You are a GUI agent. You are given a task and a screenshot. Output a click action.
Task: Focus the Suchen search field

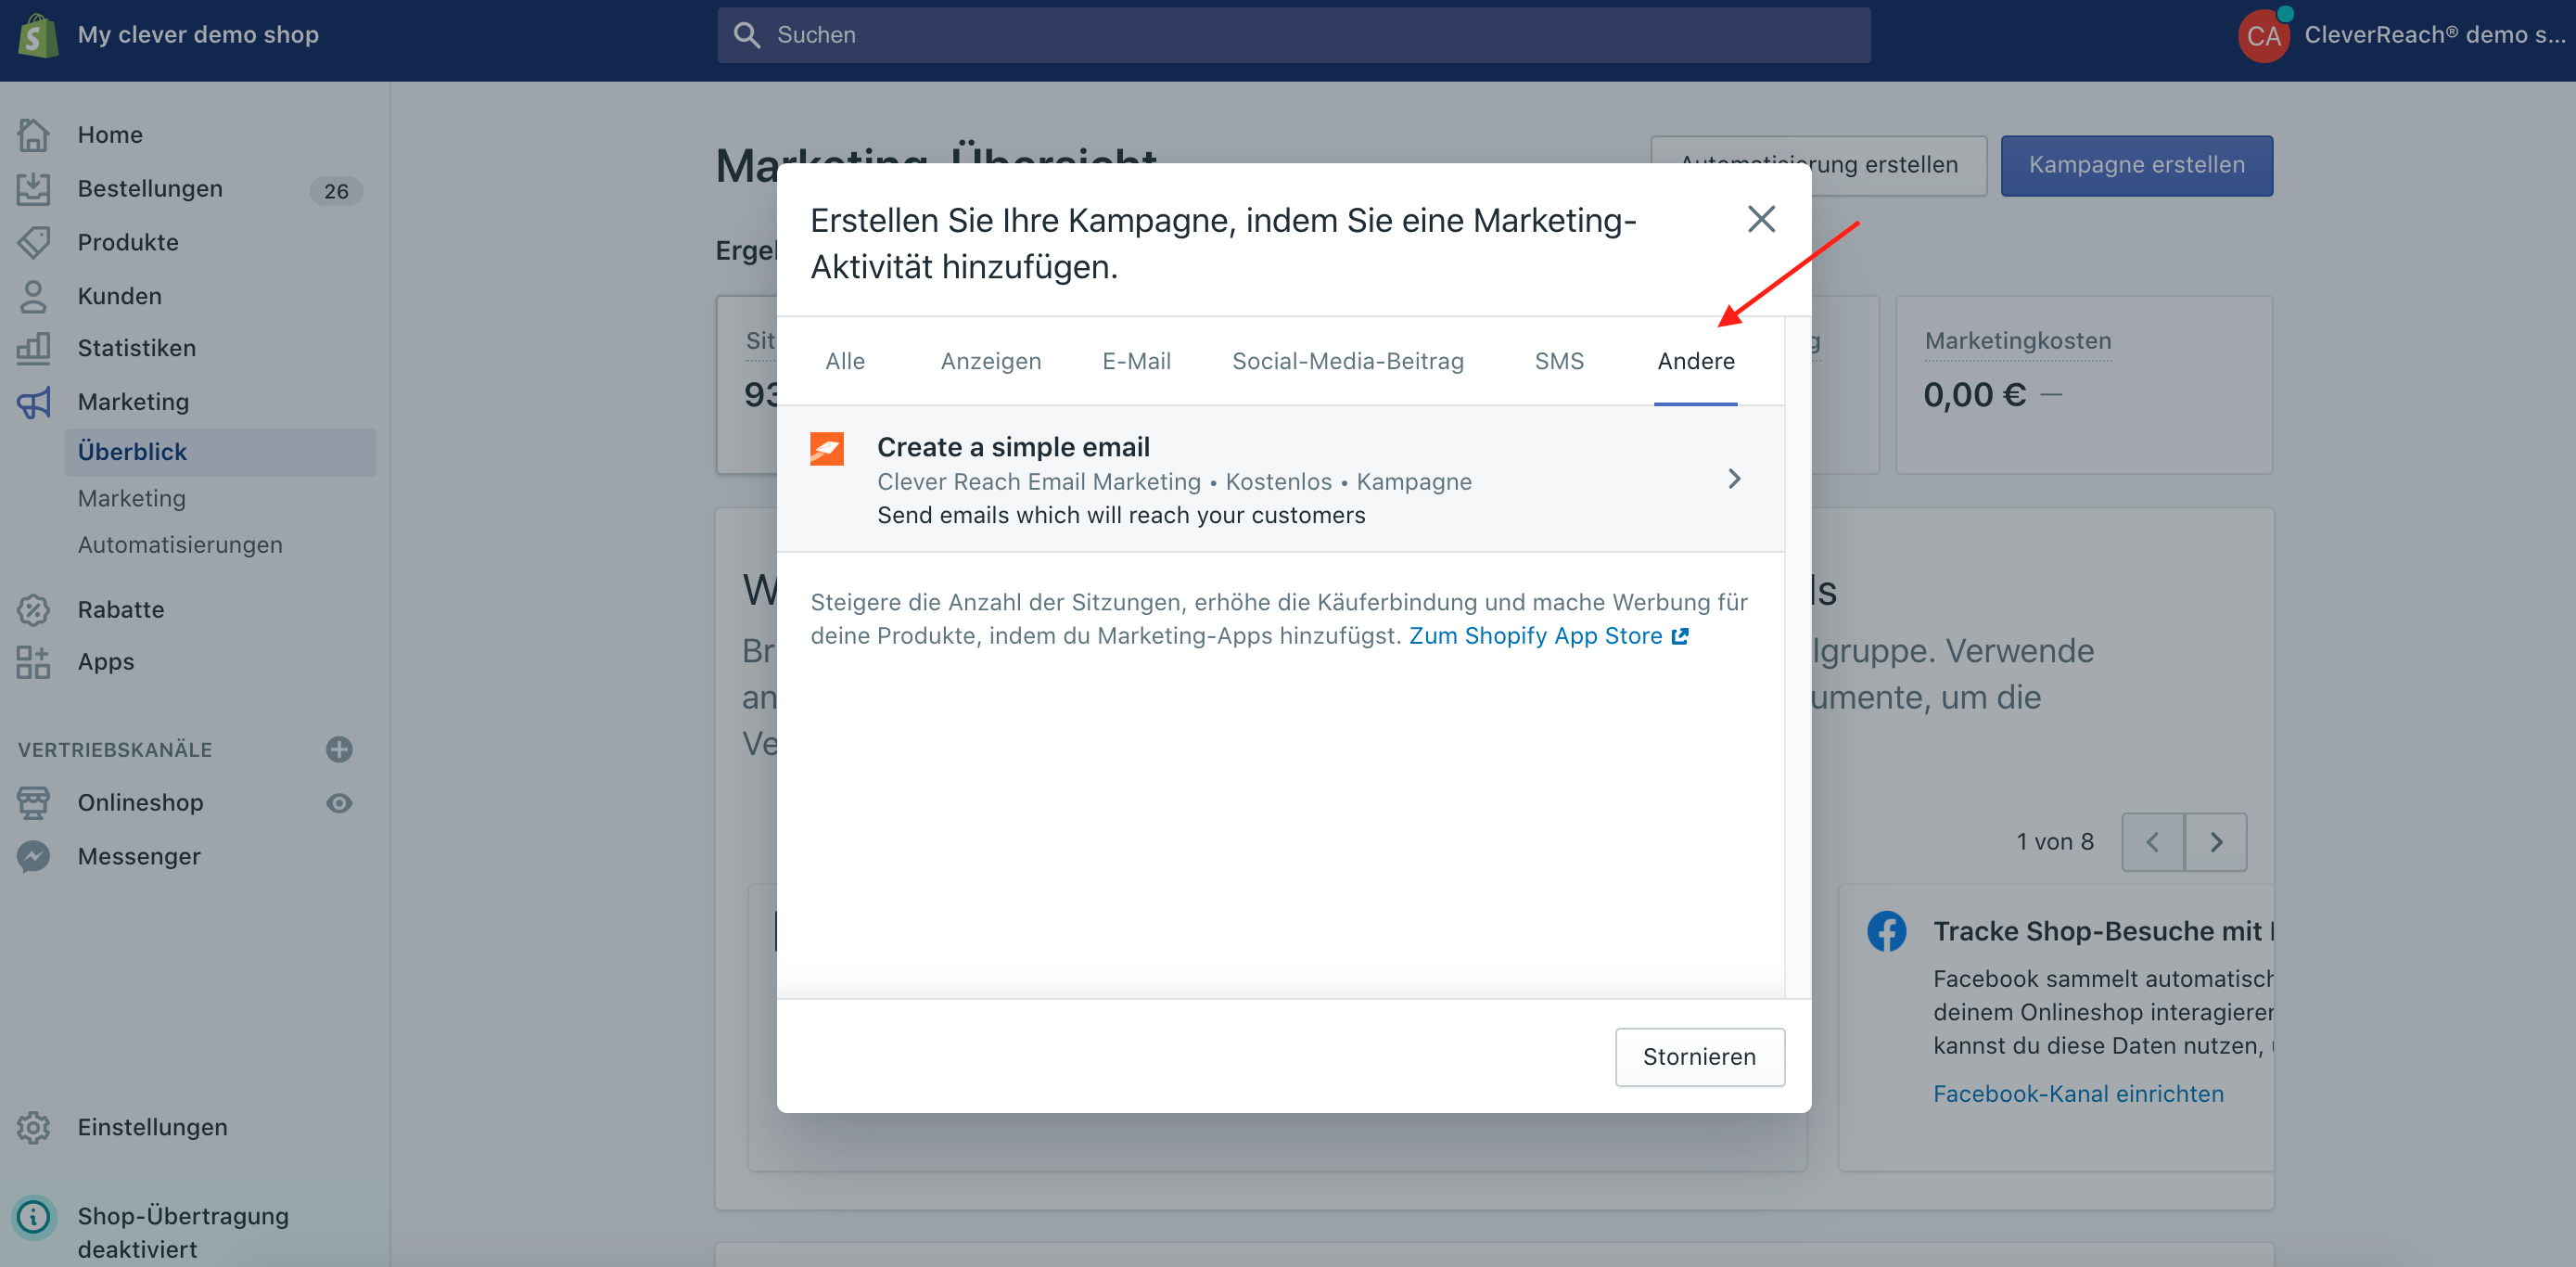tap(1293, 35)
